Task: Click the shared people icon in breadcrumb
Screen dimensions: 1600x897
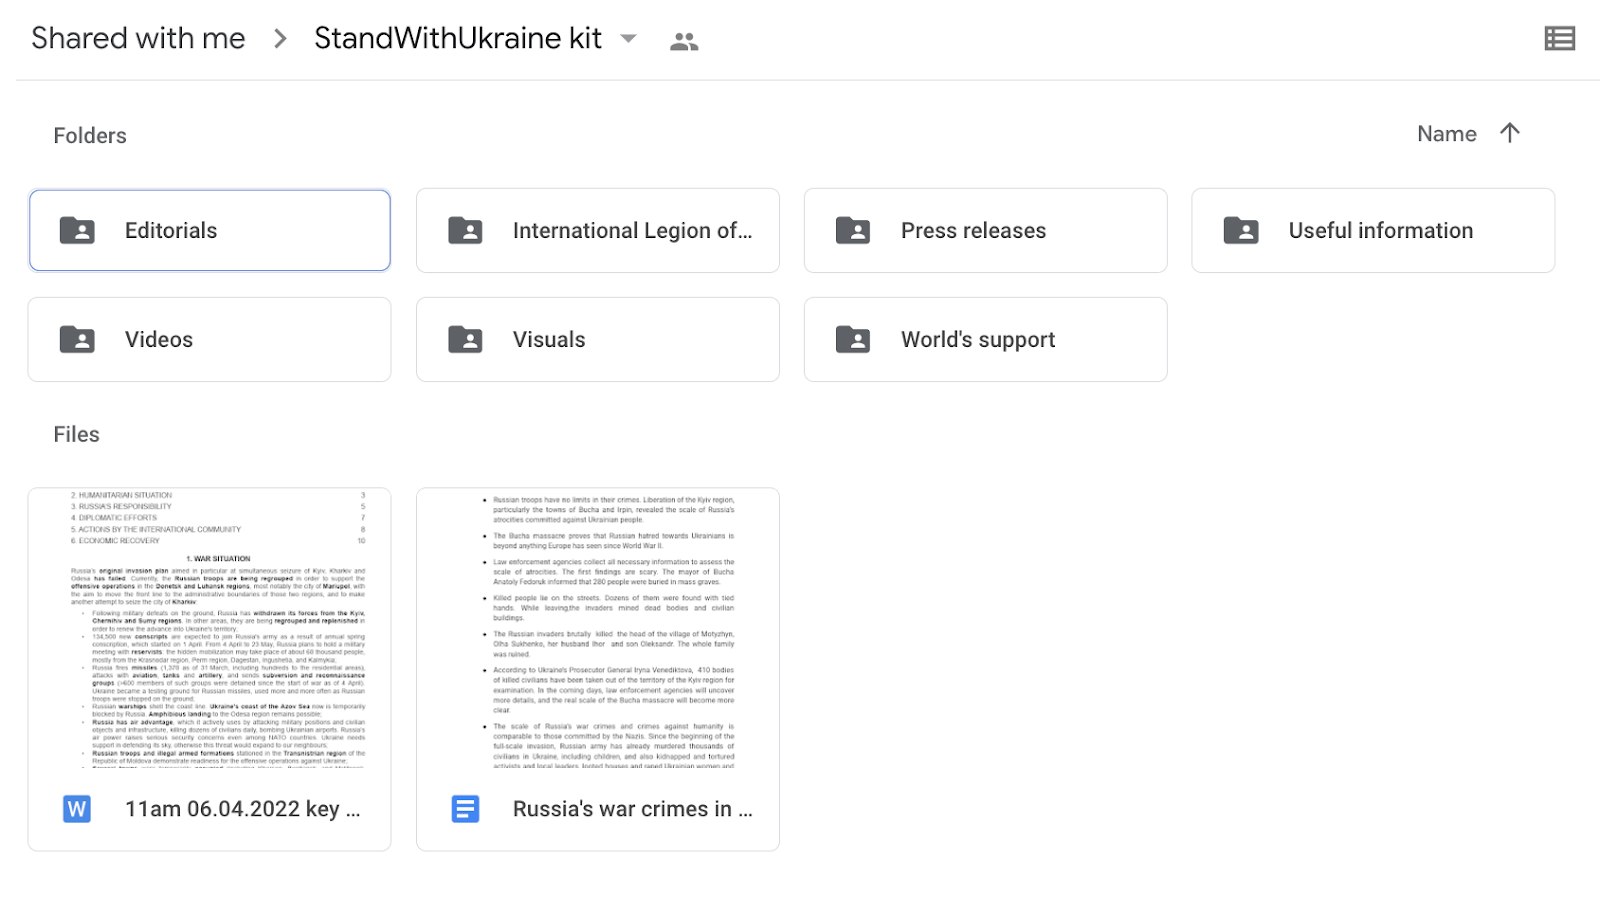Action: click(x=684, y=41)
